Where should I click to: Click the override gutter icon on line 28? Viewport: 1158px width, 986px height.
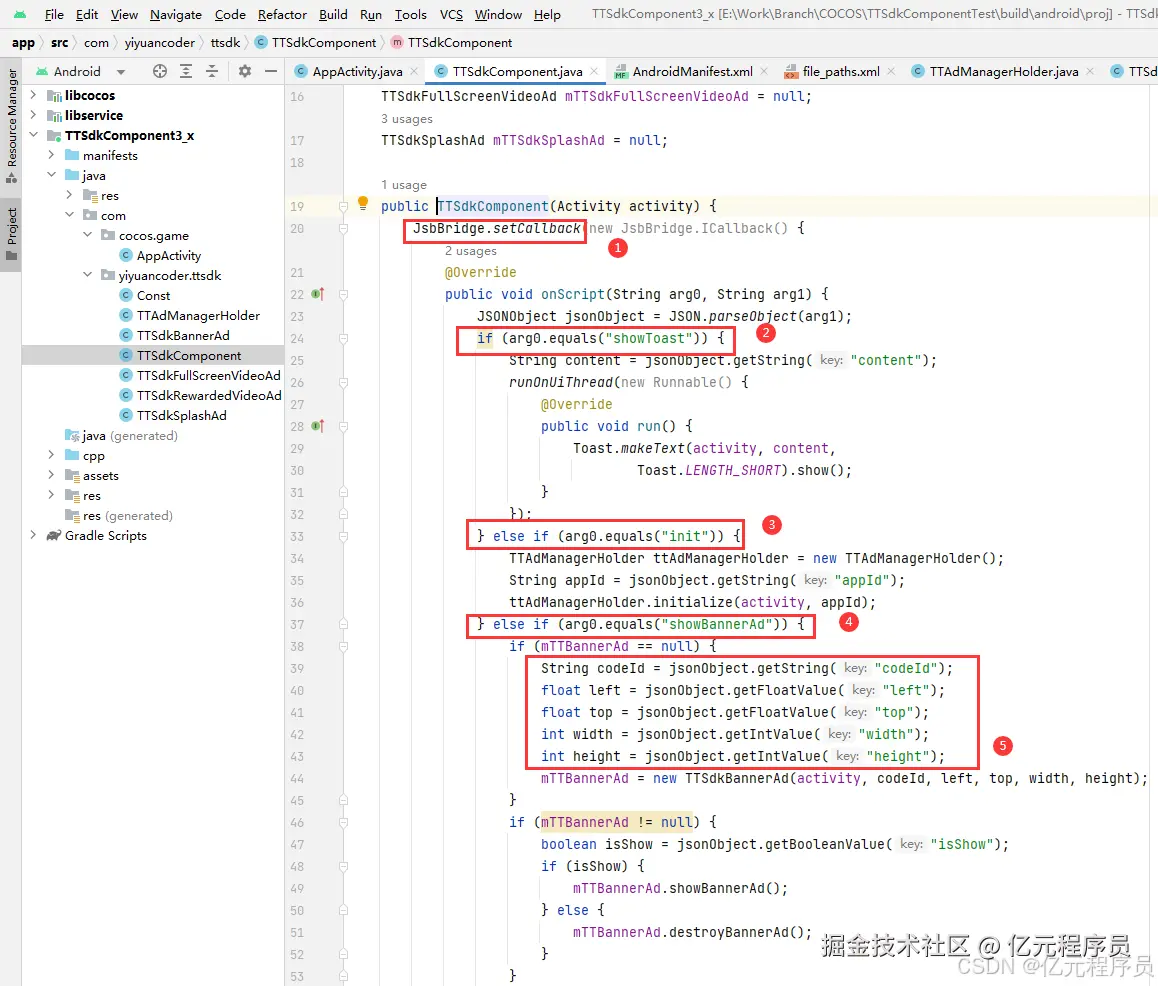(318, 426)
